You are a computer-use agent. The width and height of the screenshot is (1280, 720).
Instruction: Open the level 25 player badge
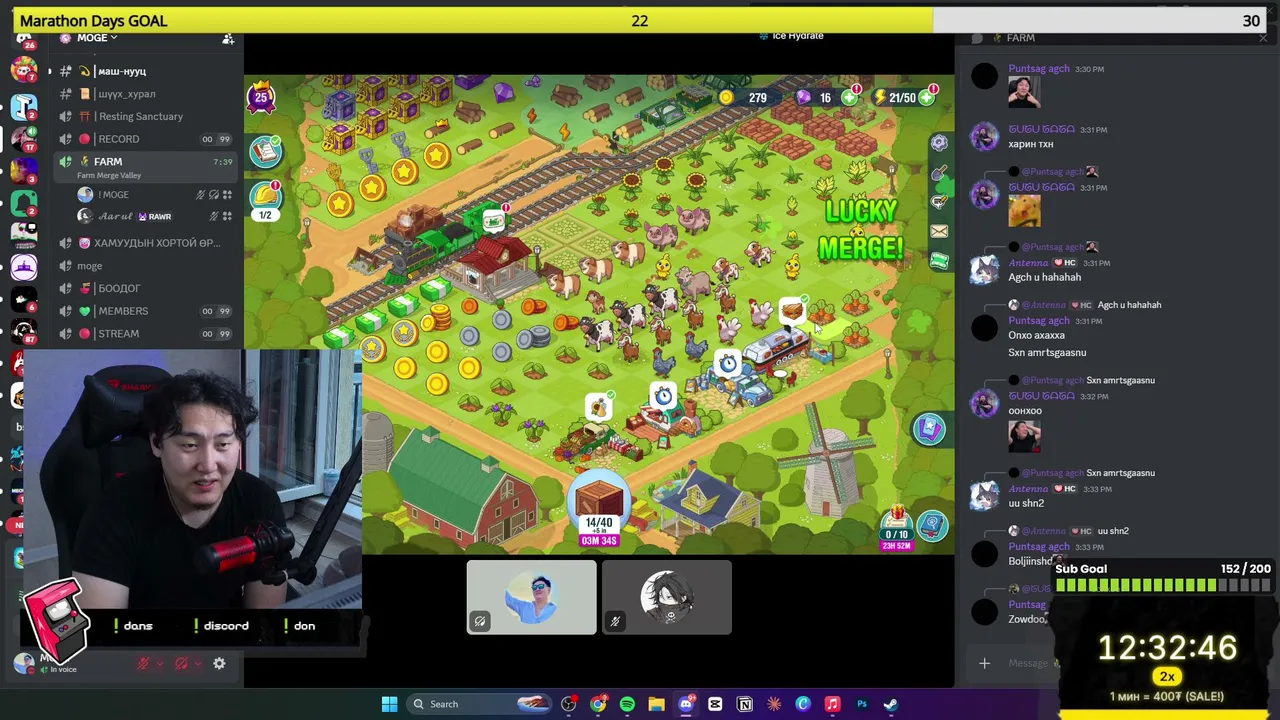261,97
